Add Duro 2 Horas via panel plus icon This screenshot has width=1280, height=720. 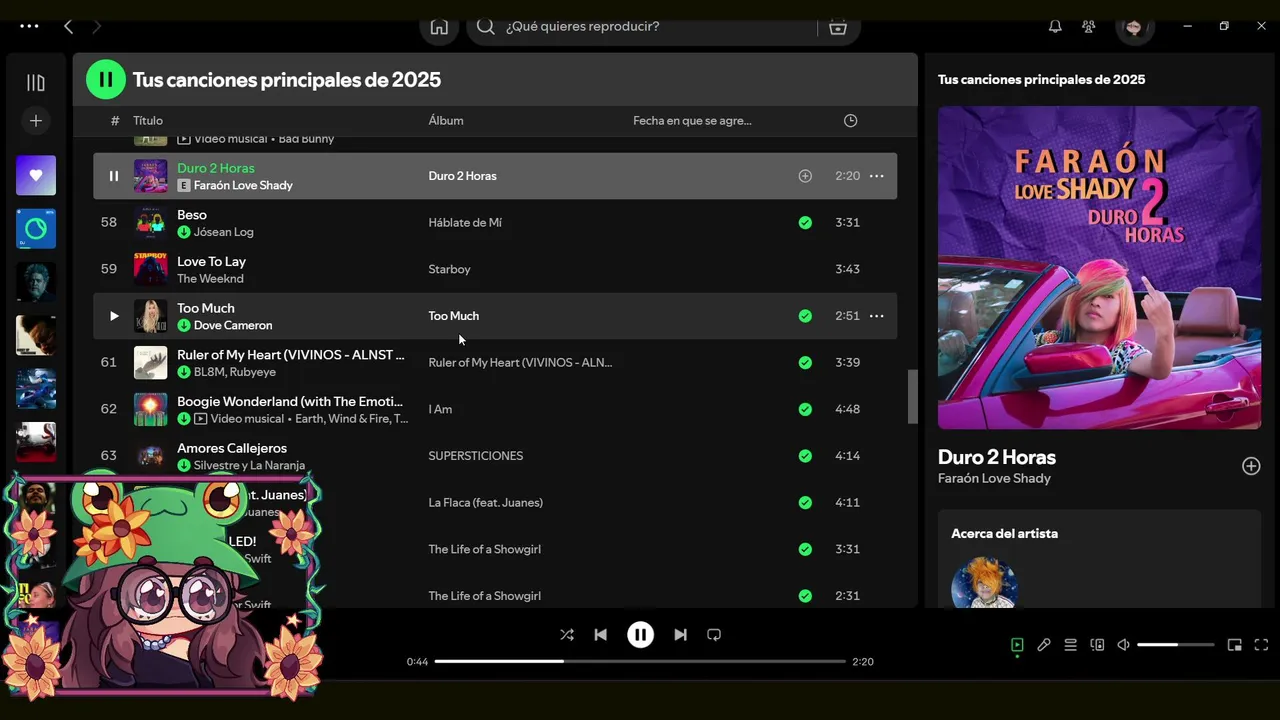point(1251,466)
